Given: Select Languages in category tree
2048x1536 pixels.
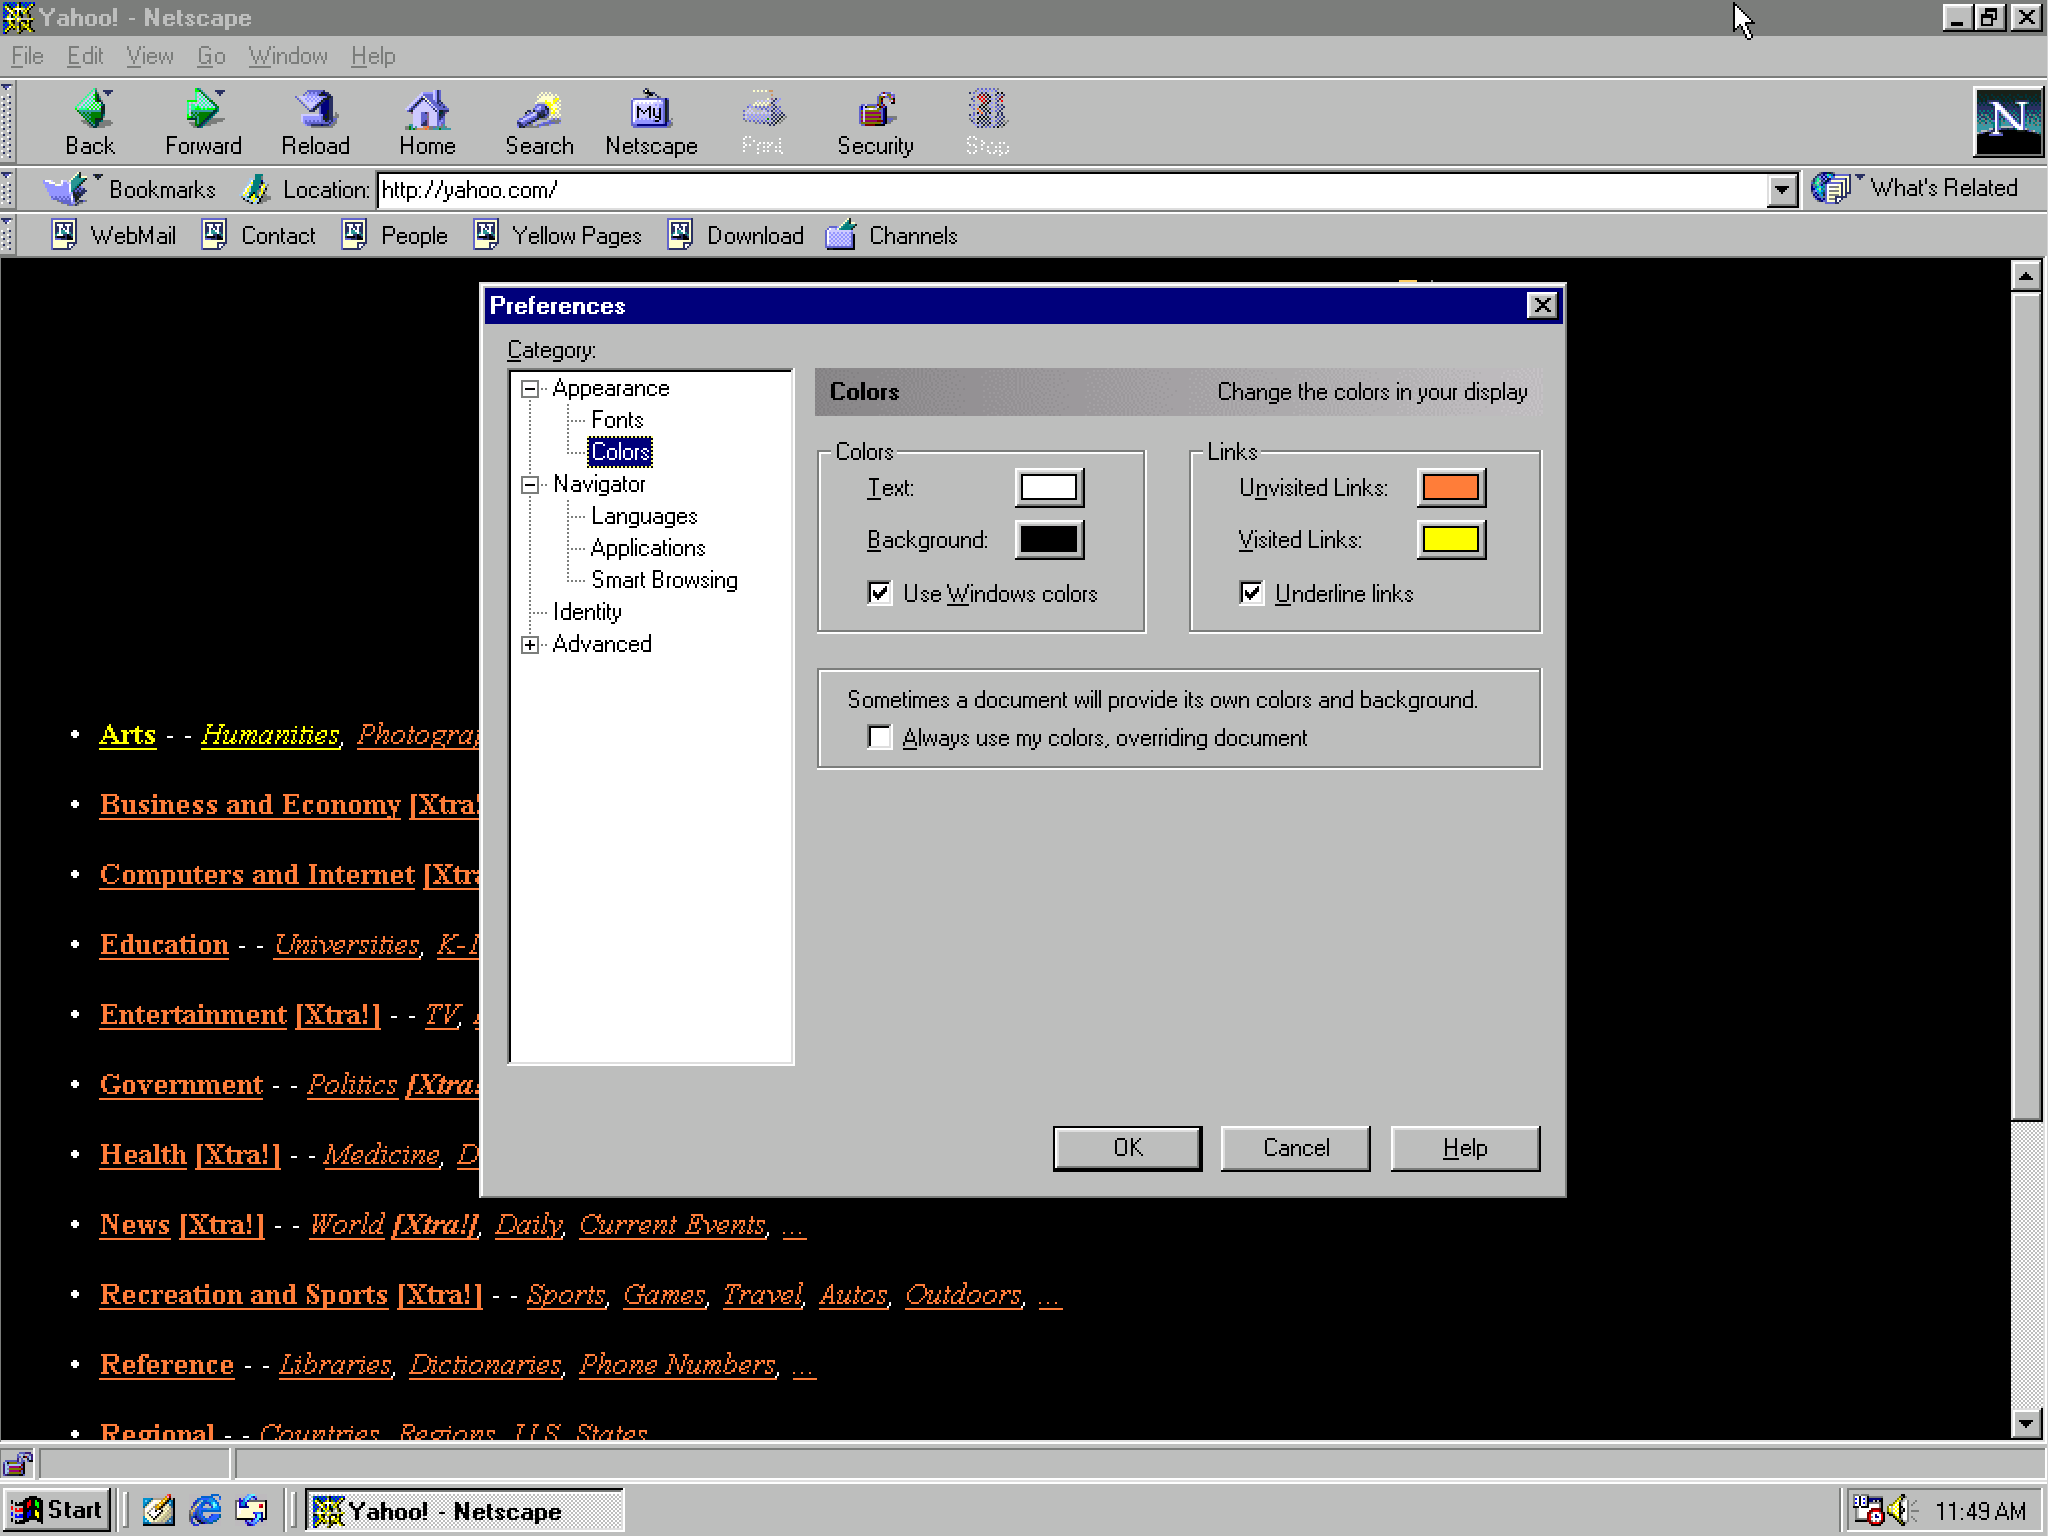Looking at the screenshot, I should click(x=644, y=516).
